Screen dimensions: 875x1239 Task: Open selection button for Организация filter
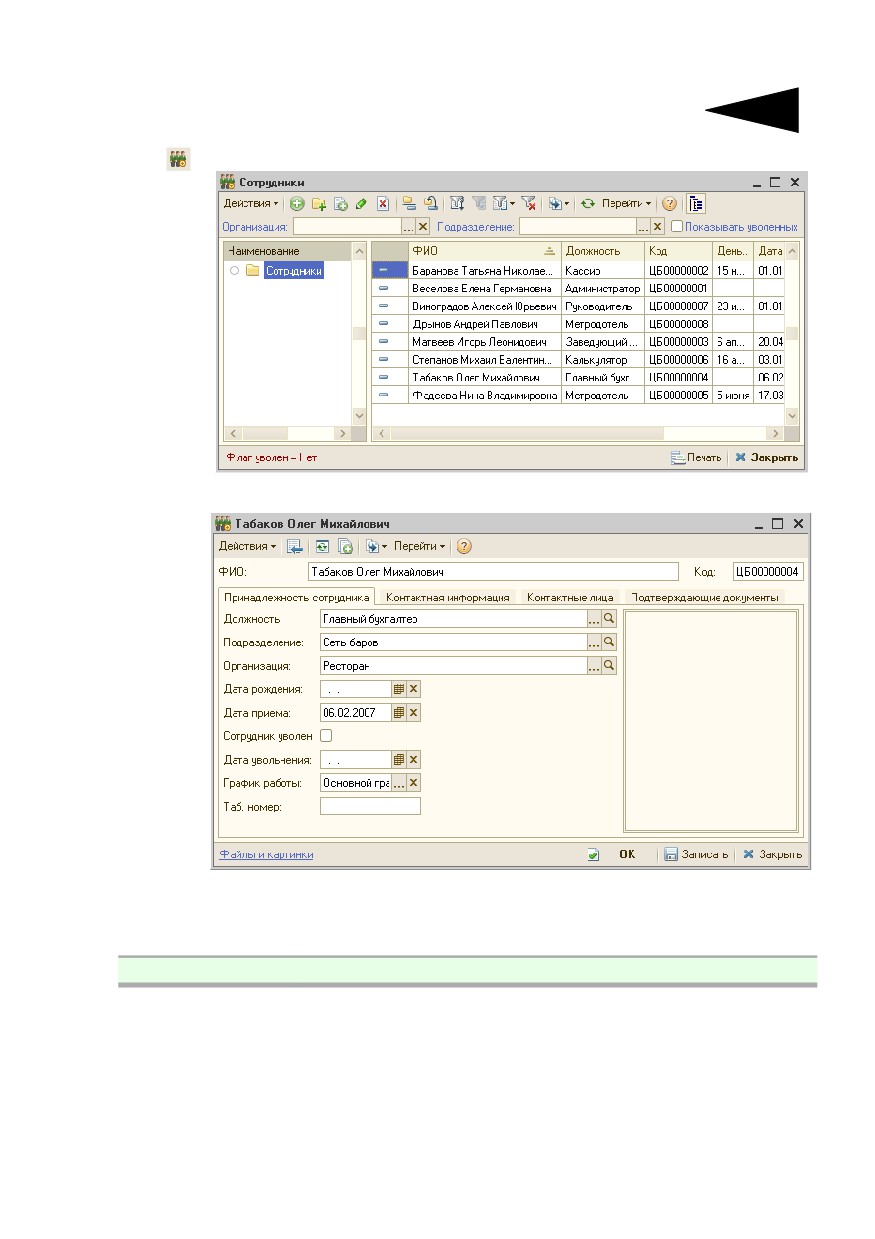pyautogui.click(x=408, y=227)
